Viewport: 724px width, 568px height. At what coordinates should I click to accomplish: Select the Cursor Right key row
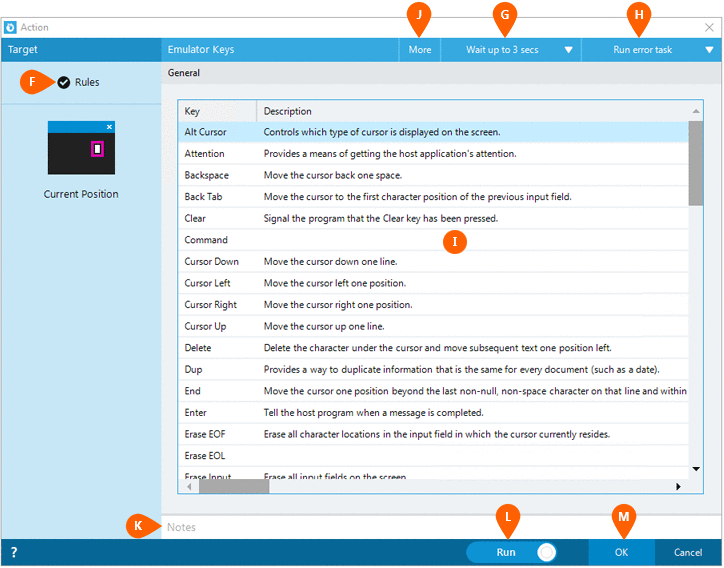click(434, 305)
